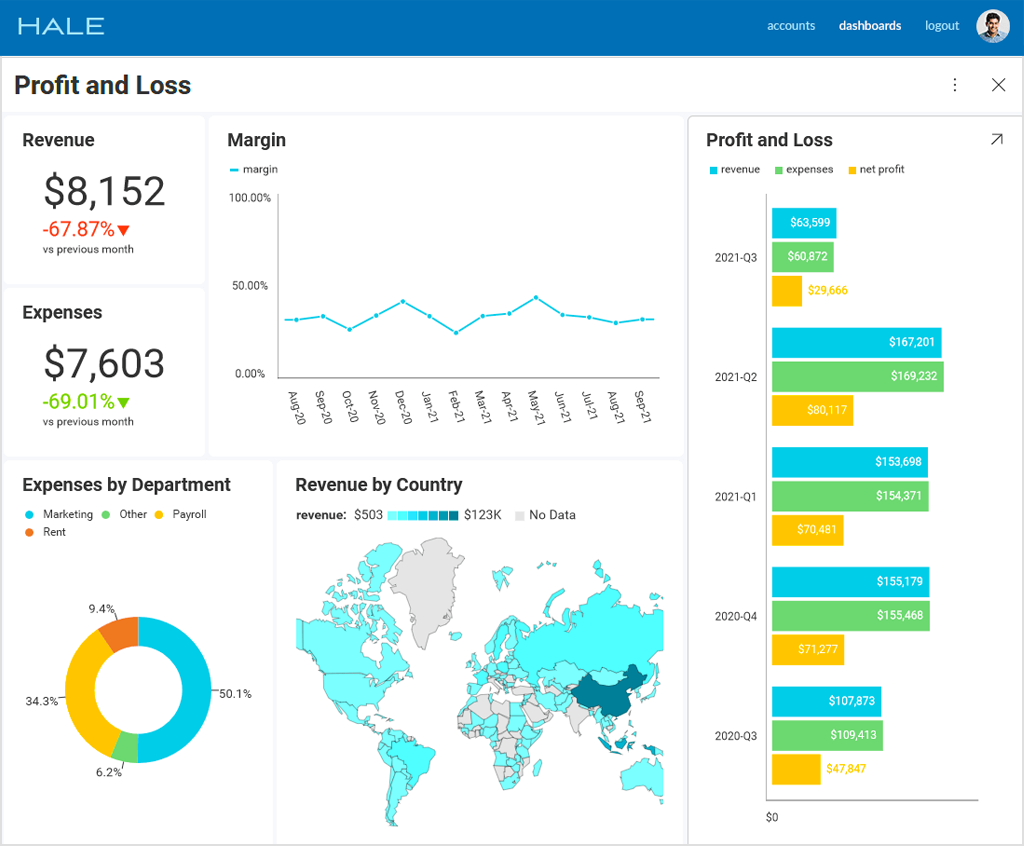This screenshot has height=846, width=1024.
Task: Click the red down arrow under Revenue
Action: [x=124, y=230]
